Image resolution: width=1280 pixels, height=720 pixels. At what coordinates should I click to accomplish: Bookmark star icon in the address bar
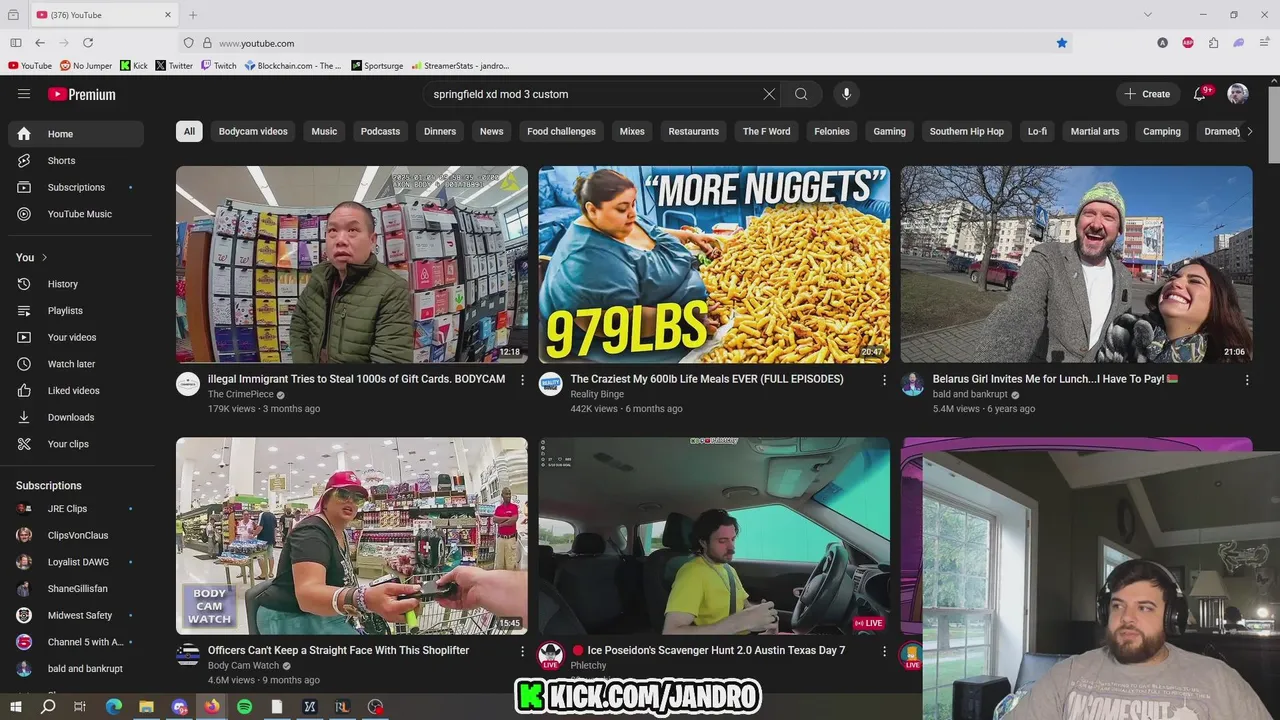pyautogui.click(x=1062, y=43)
